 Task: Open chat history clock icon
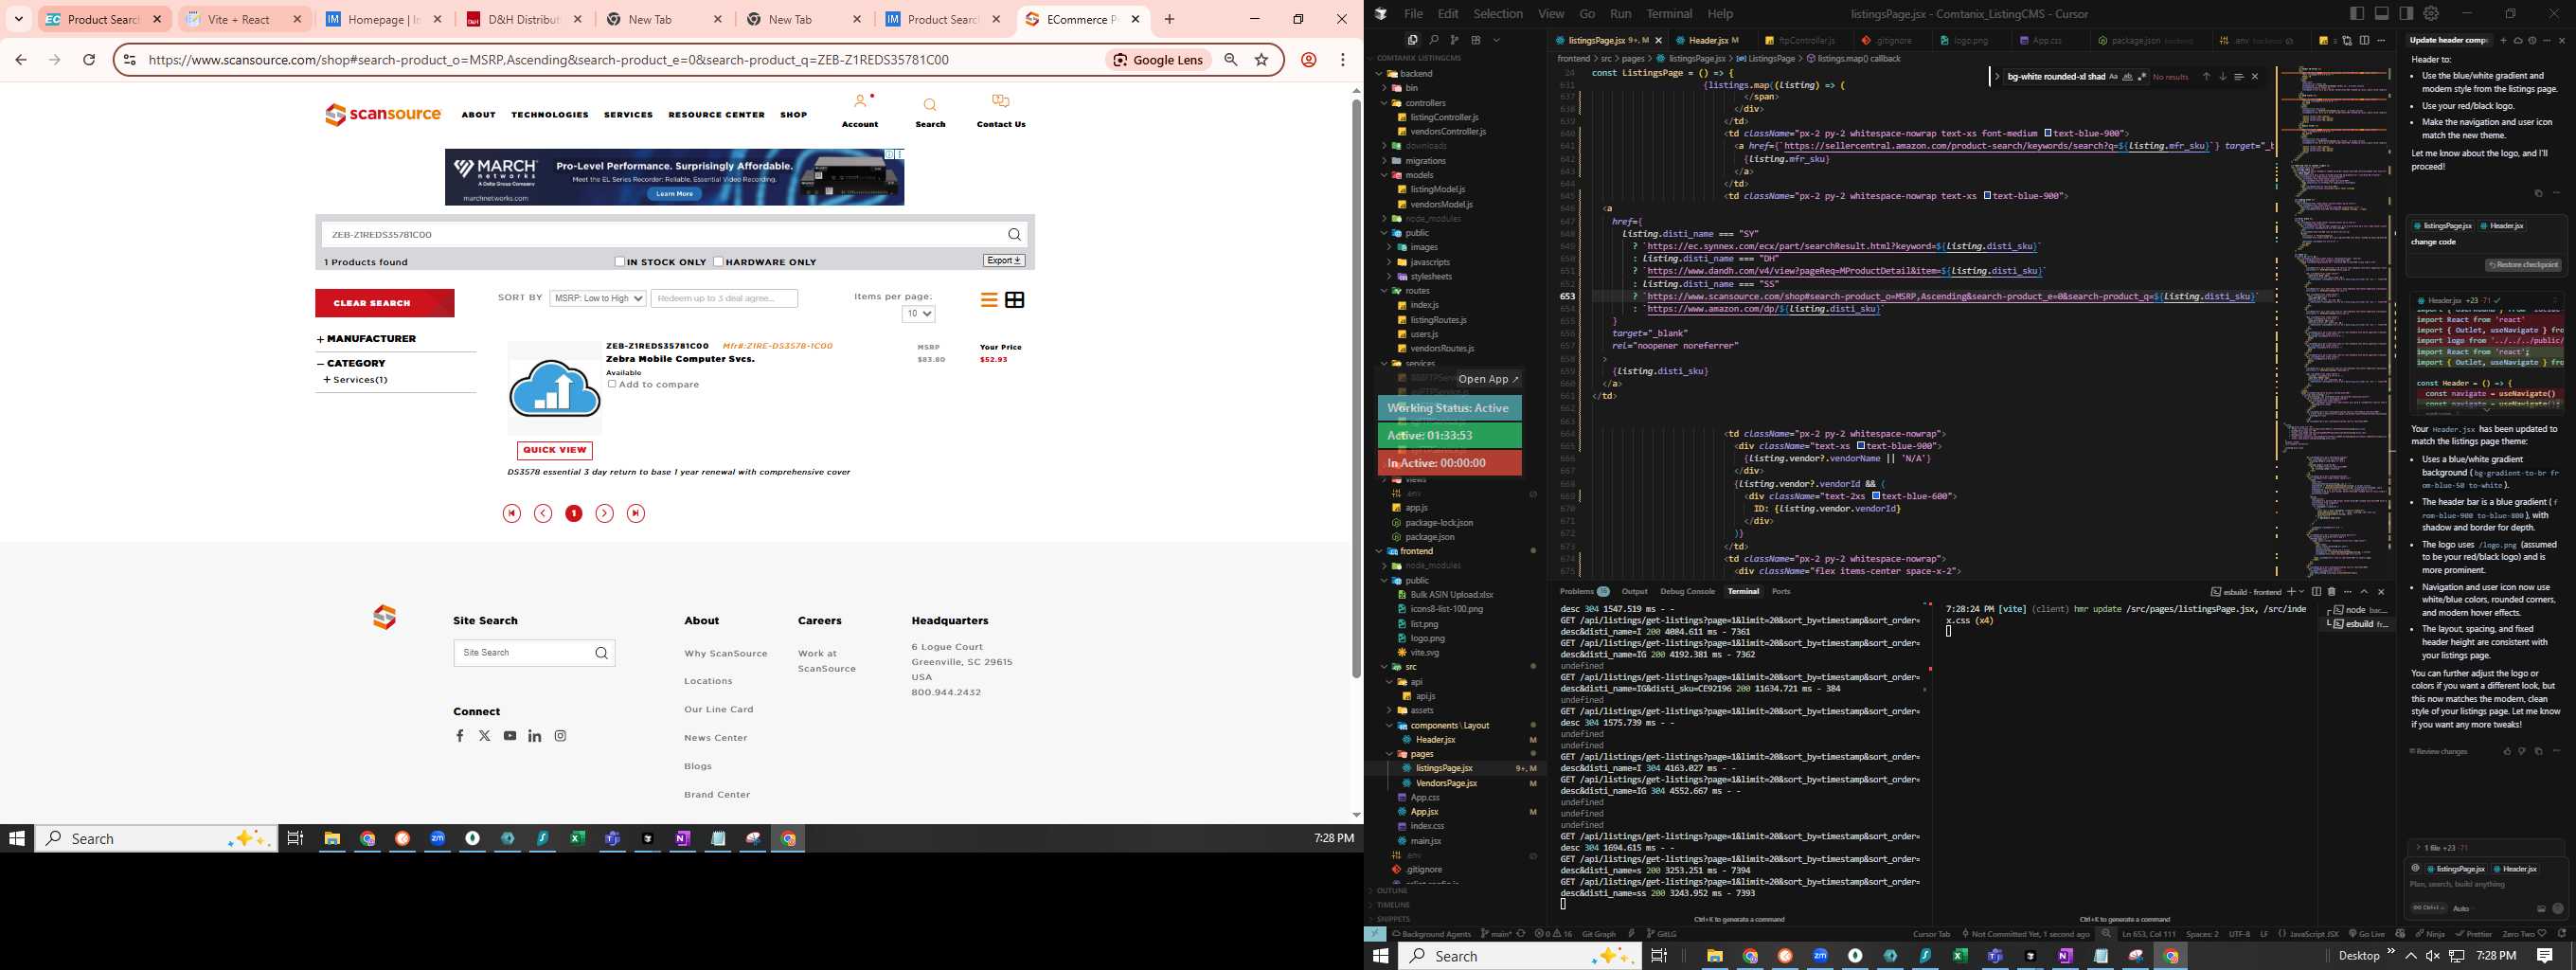pos(2532,41)
